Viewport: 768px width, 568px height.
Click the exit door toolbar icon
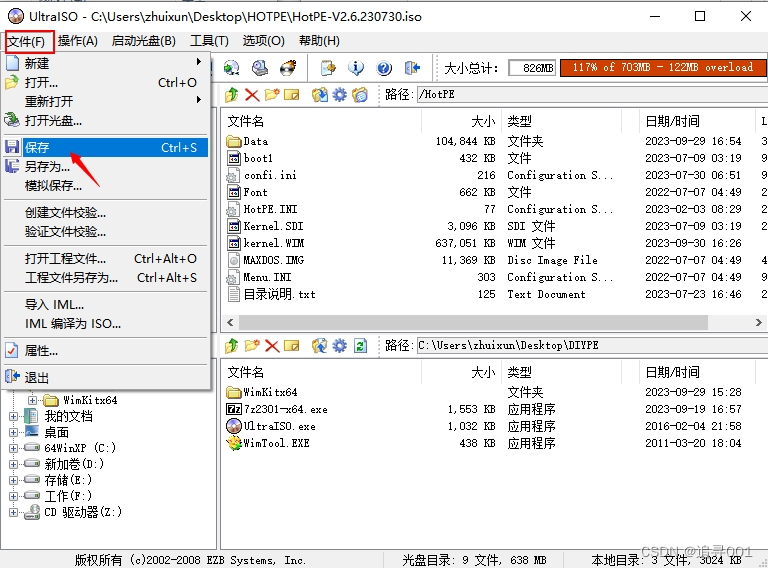pyautogui.click(x=412, y=68)
